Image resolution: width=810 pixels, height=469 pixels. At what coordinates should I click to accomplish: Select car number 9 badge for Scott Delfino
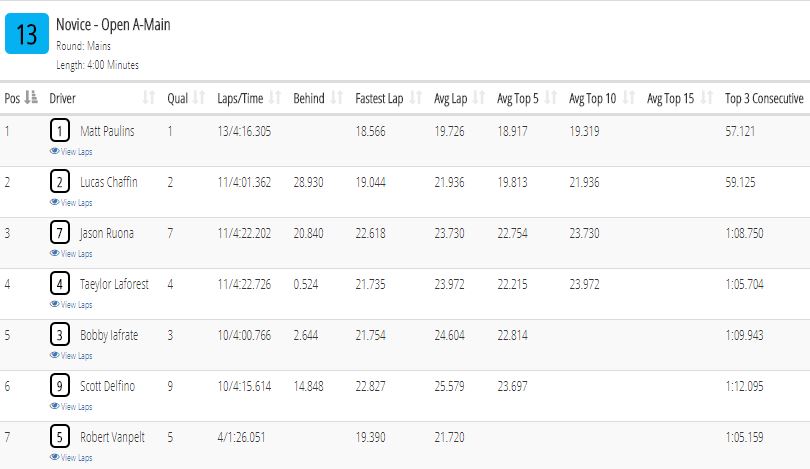click(x=60, y=386)
